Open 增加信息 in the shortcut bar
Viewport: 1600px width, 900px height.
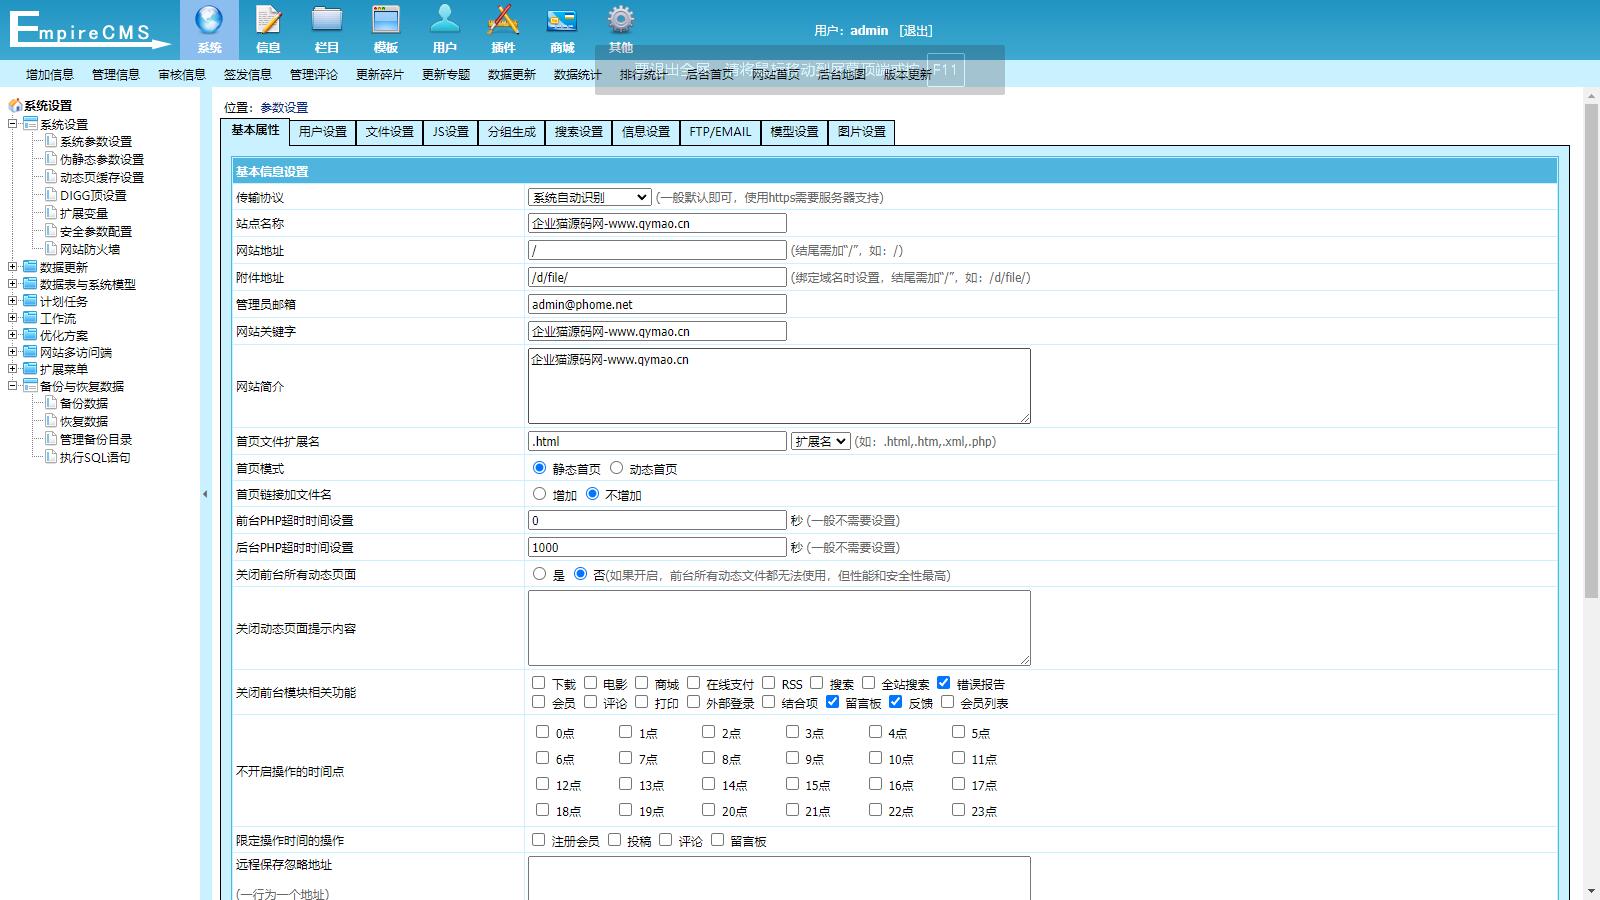tap(50, 75)
